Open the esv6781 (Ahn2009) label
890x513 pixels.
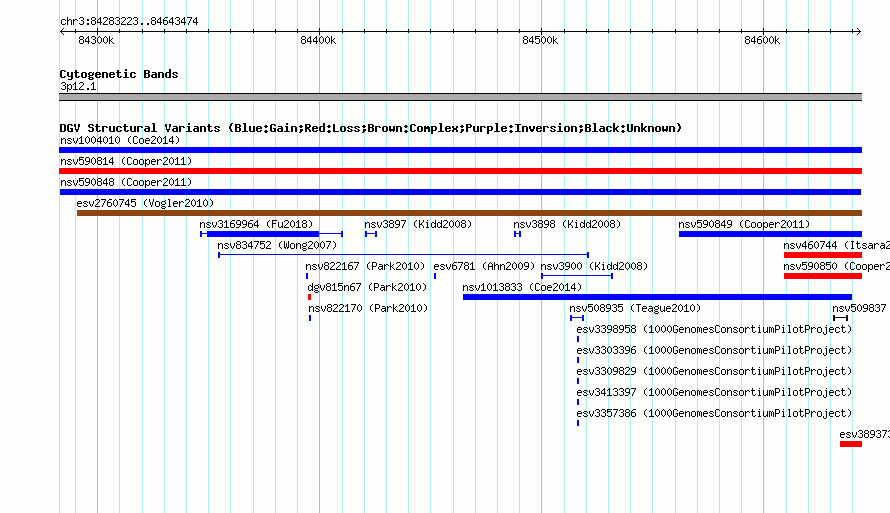pos(484,266)
